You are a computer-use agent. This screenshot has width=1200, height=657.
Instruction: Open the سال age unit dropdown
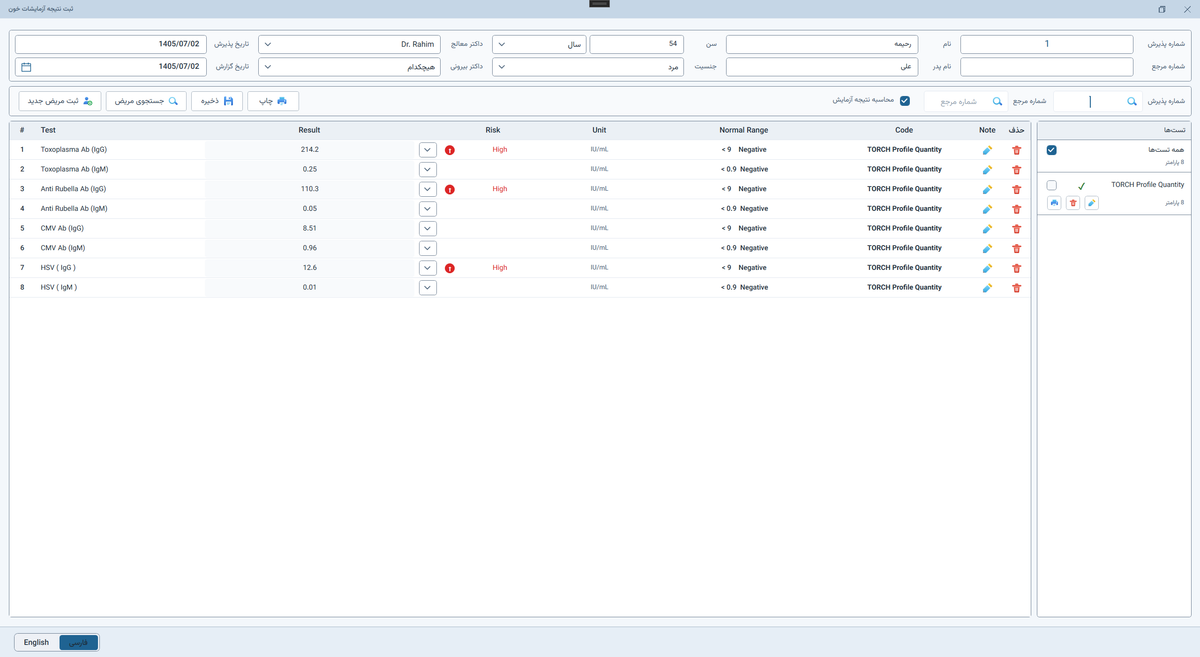pyautogui.click(x=539, y=45)
